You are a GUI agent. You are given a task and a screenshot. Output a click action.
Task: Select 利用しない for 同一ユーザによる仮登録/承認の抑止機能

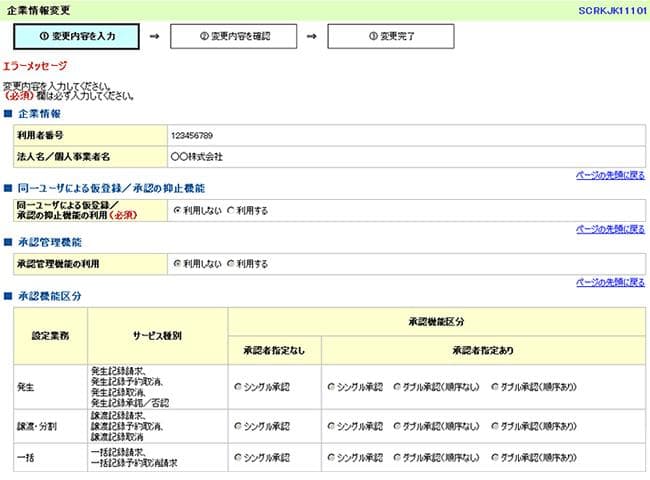(x=177, y=210)
